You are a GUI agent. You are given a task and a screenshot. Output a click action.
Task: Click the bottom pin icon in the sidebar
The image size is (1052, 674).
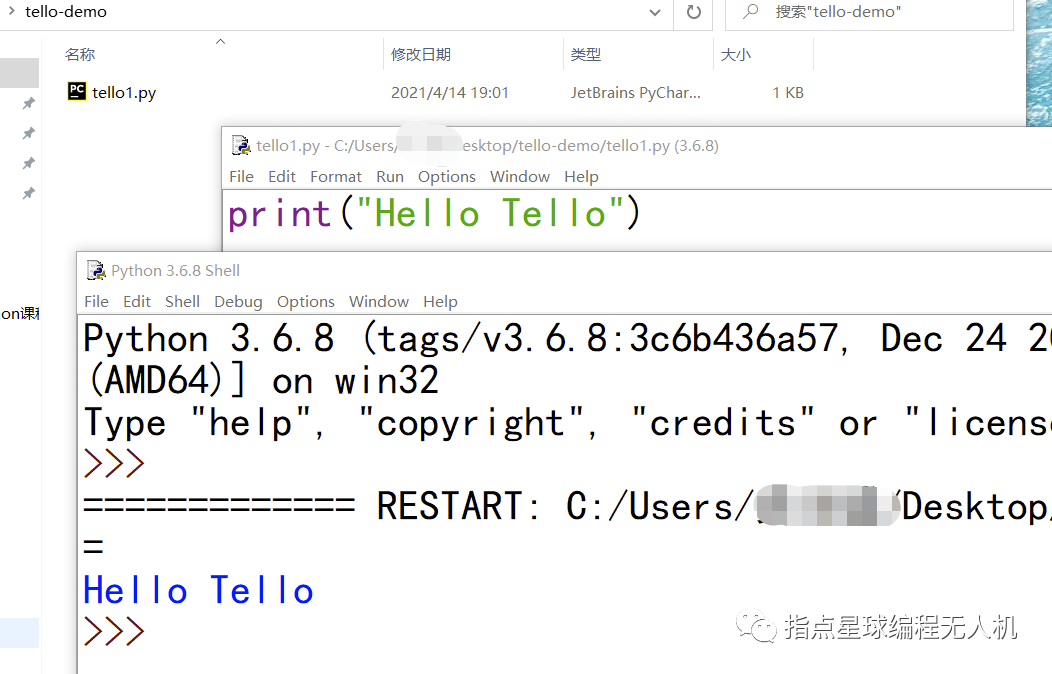tap(28, 193)
